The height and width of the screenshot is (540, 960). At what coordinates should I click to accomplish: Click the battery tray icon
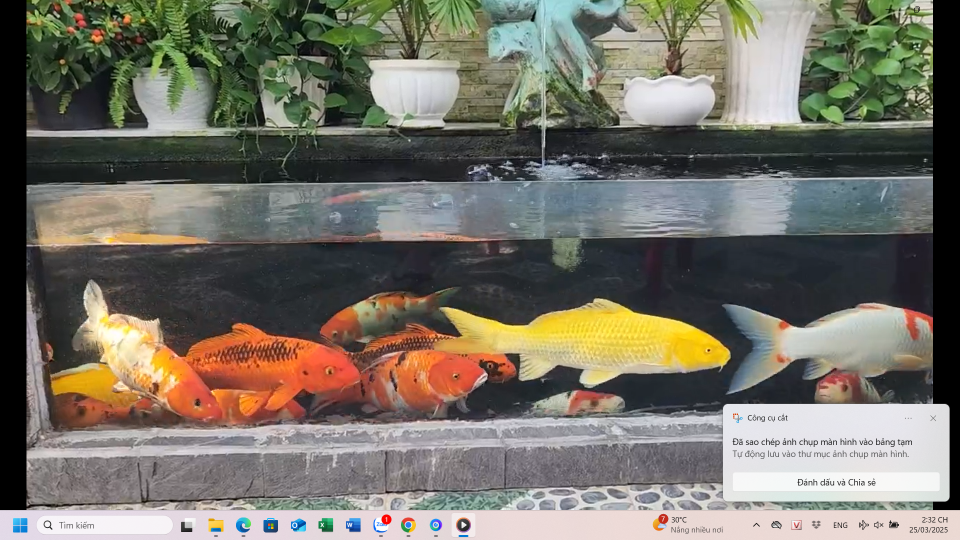click(x=894, y=525)
